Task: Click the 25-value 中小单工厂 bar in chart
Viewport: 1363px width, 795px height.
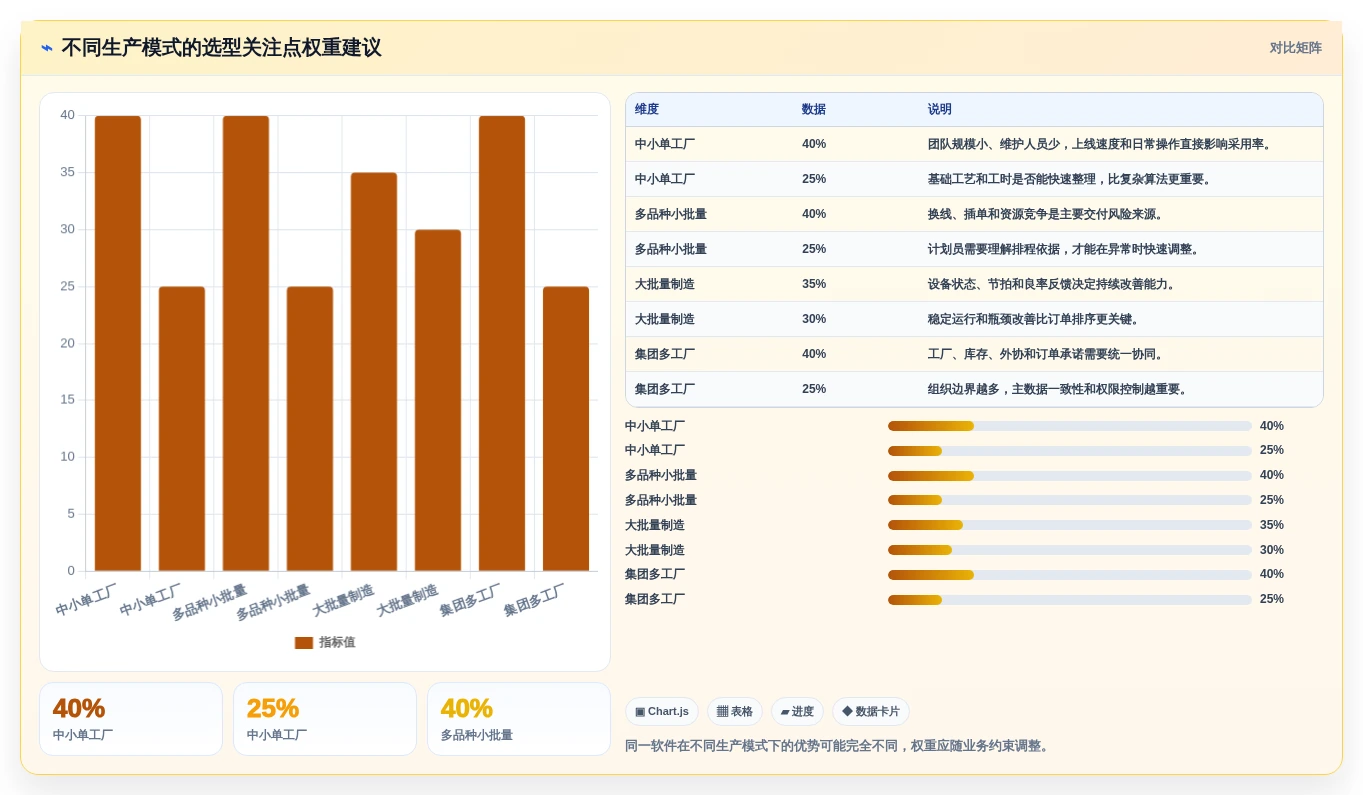Action: 182,429
